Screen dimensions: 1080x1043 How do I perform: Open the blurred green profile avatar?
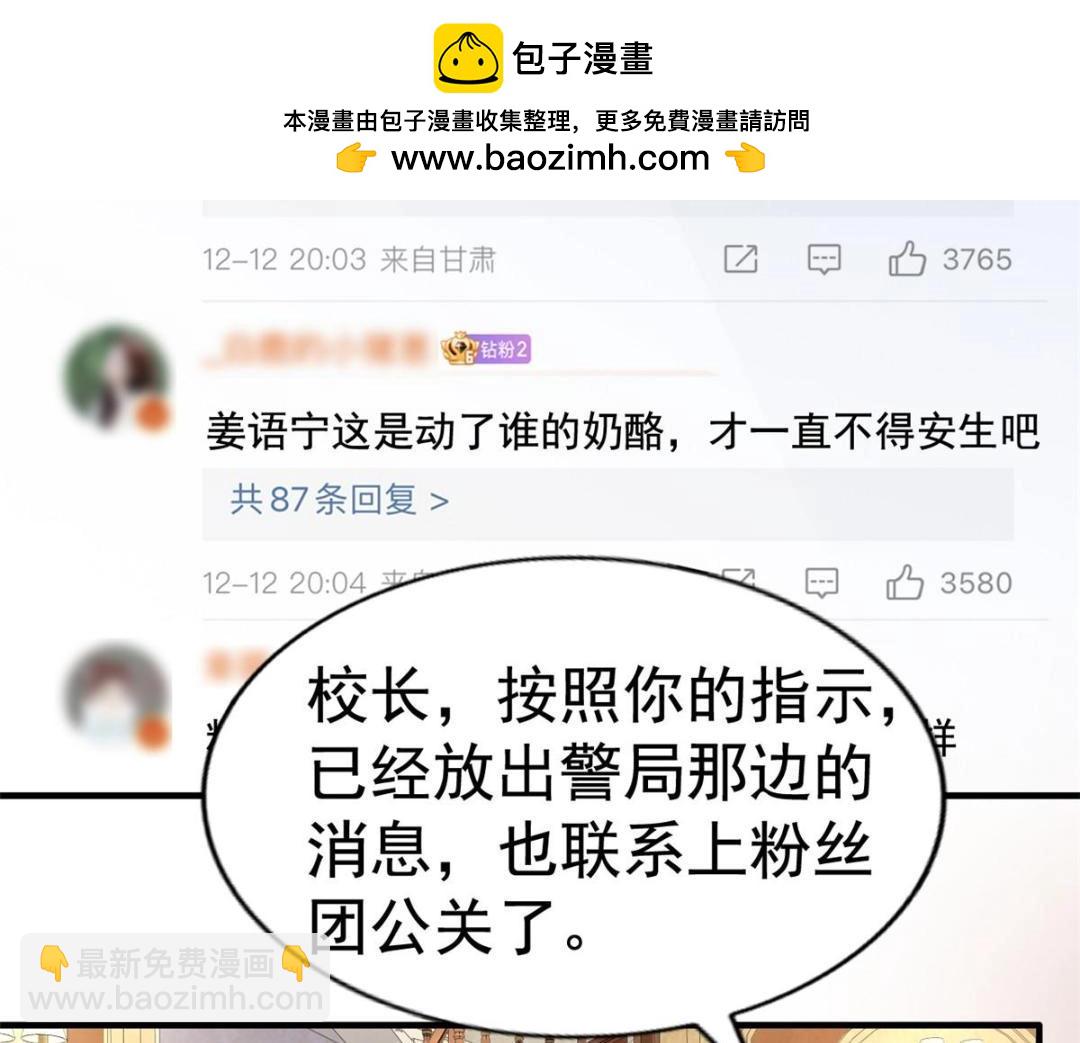click(116, 378)
